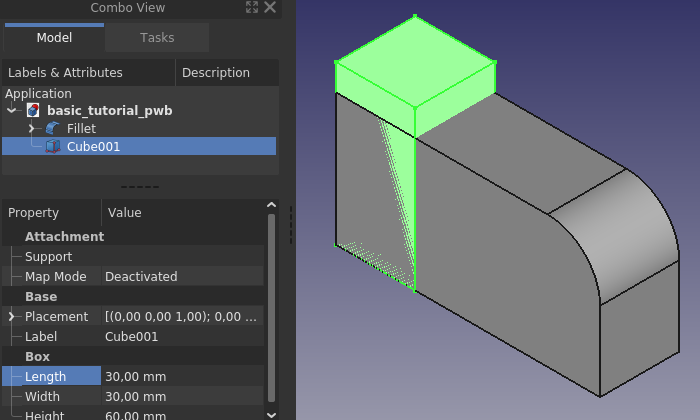Click the Length value field

182,376
